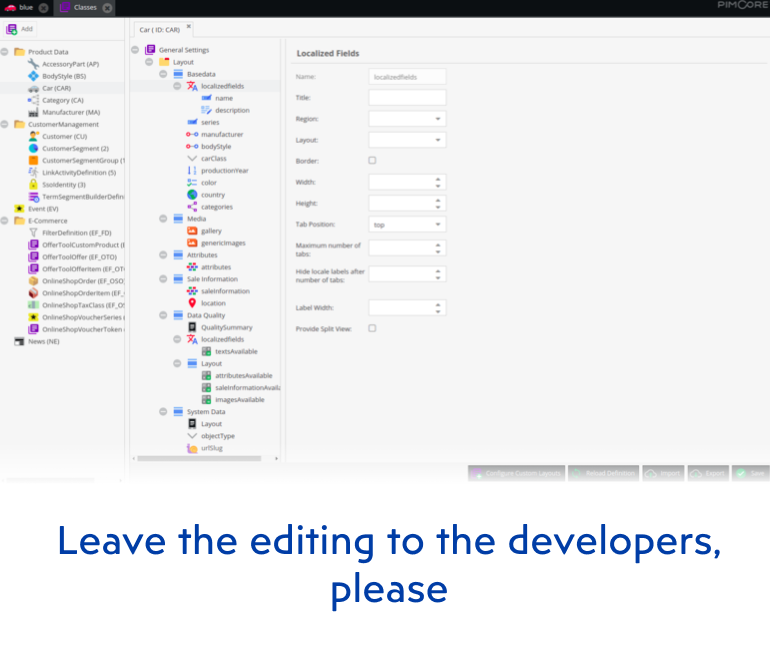Click the textsAvailable calculated-value icon
770x649 pixels.
[x=206, y=351]
